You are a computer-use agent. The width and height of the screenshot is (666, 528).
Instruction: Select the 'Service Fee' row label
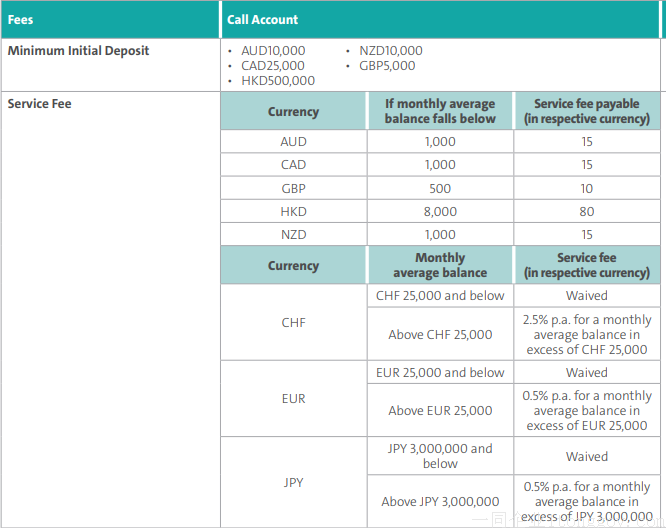[x=40, y=104]
